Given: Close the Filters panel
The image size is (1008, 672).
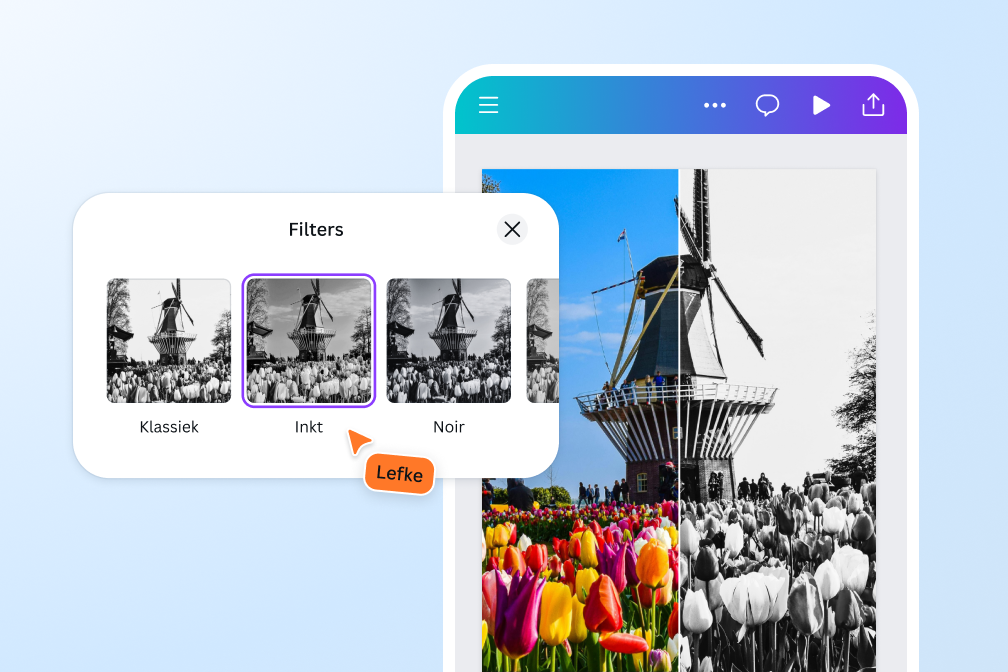Looking at the screenshot, I should 512,230.
